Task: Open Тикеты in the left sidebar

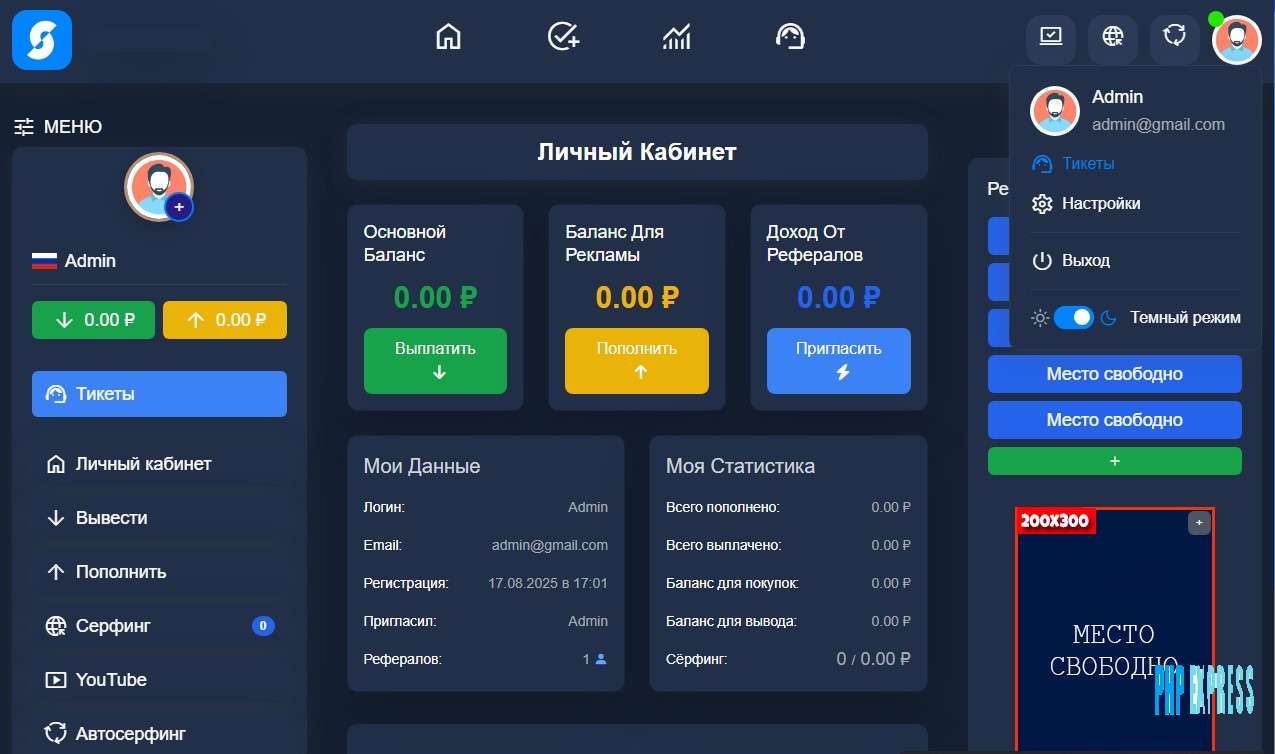Action: 159,394
